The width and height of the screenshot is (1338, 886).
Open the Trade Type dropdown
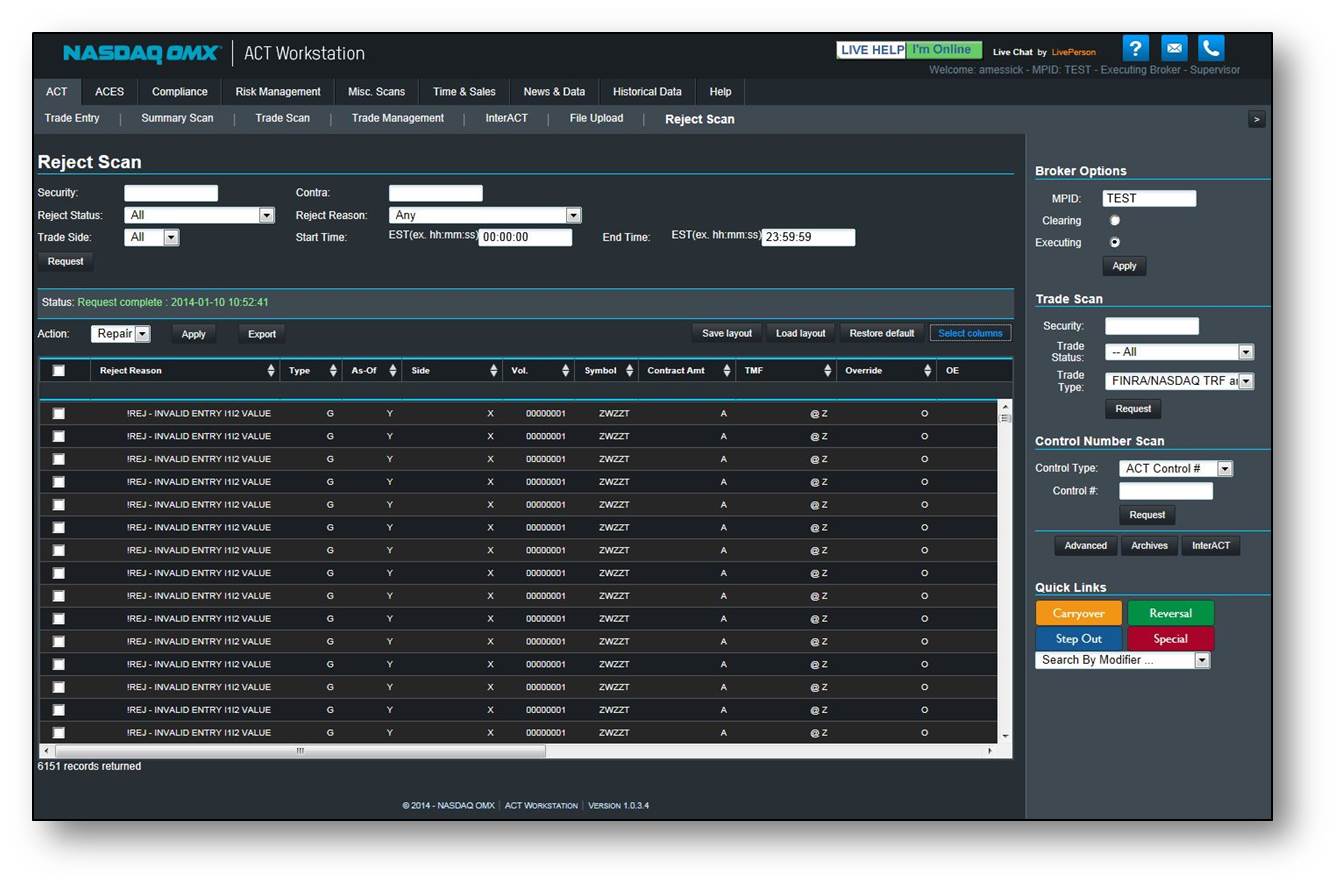click(x=1179, y=381)
